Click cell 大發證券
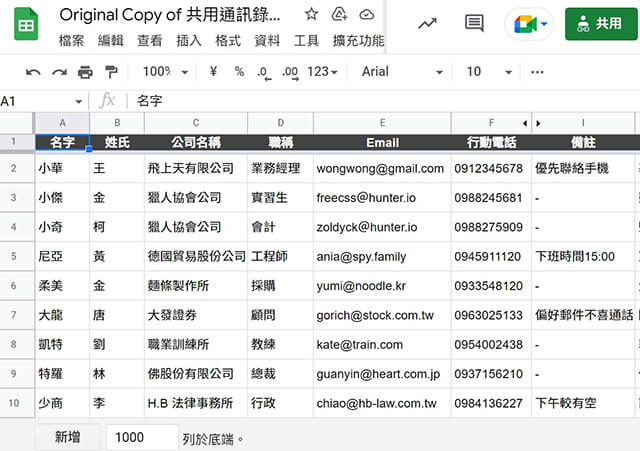The height and width of the screenshot is (451, 640). (196, 315)
